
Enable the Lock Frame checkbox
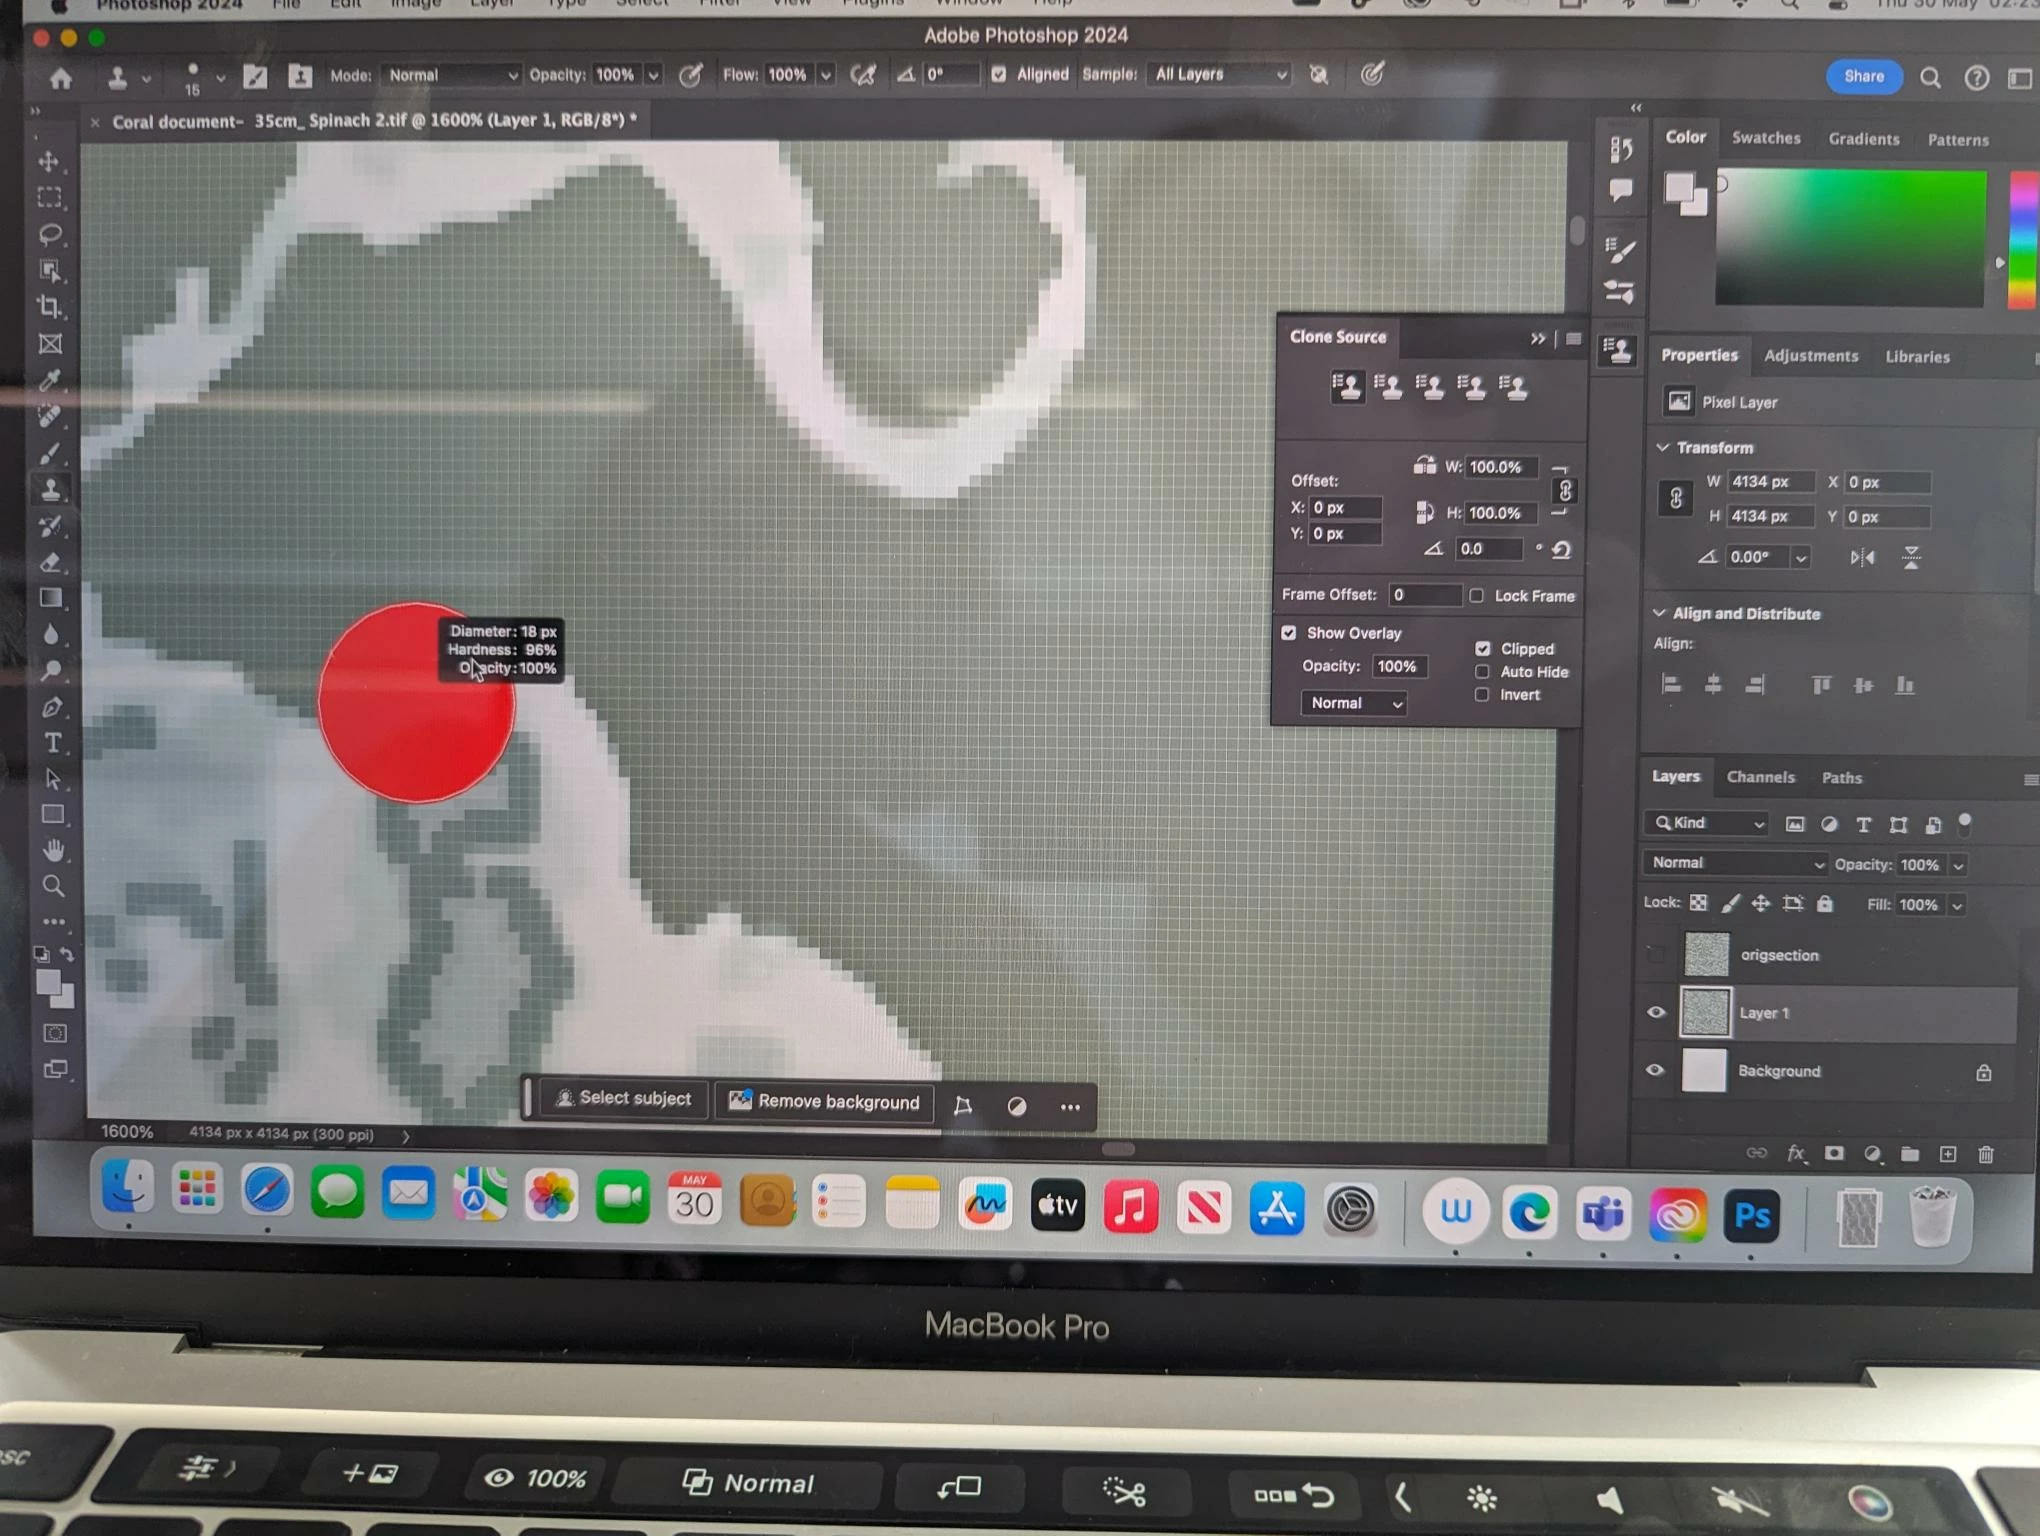[x=1477, y=596]
